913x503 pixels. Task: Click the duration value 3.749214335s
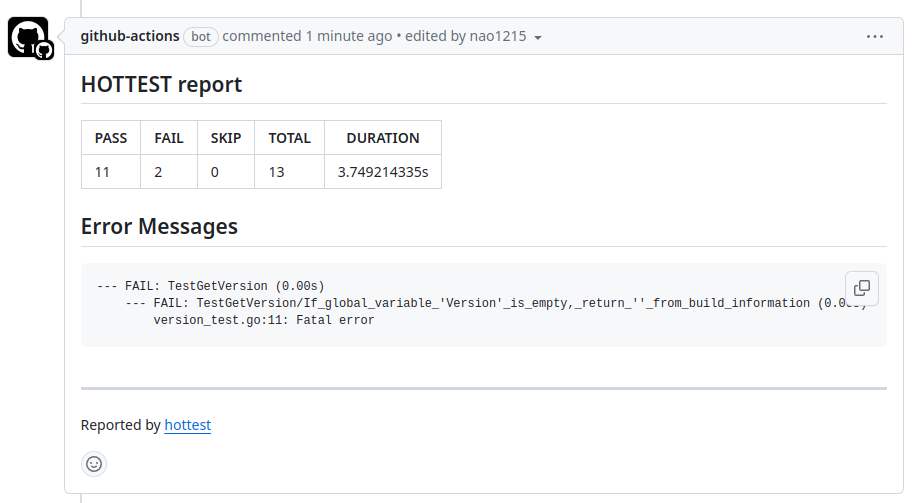383,172
